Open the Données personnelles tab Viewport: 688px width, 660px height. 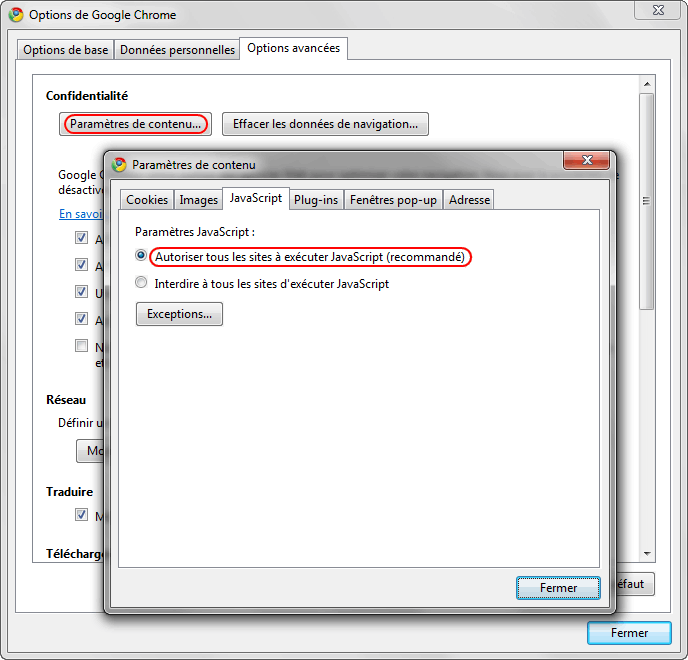177,50
